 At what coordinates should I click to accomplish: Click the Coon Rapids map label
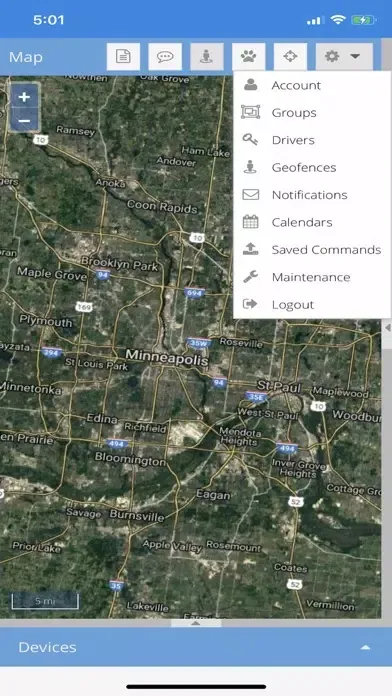click(x=162, y=206)
